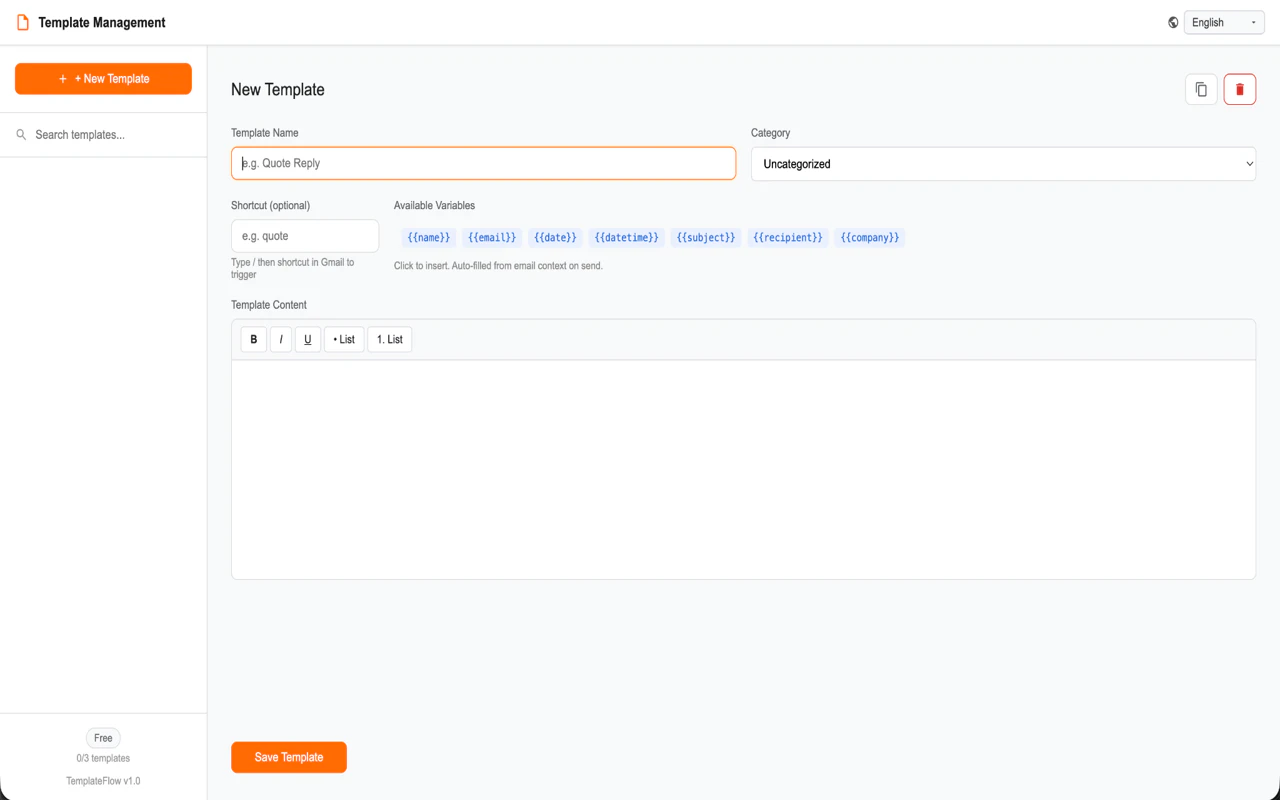This screenshot has height=800, width=1280.
Task: Click into the Search templates field
Action: (x=103, y=134)
